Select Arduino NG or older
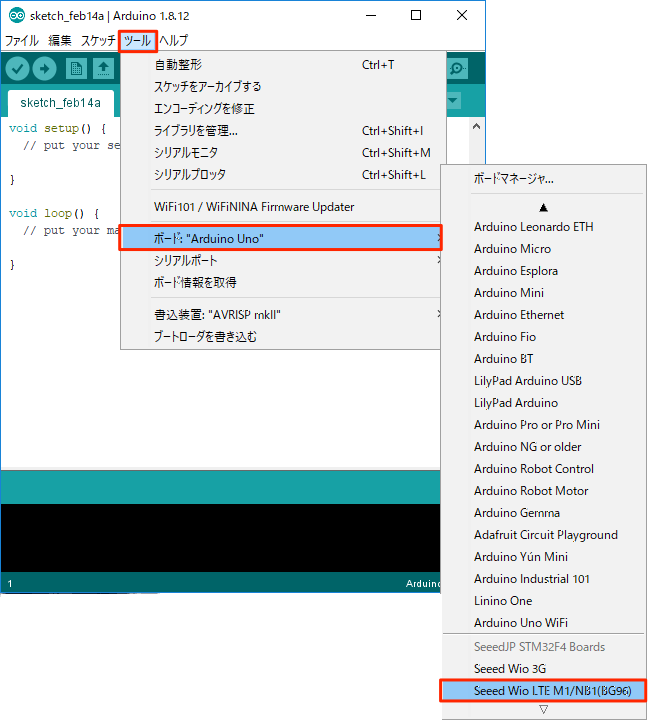The height and width of the screenshot is (720, 648). pos(544,447)
